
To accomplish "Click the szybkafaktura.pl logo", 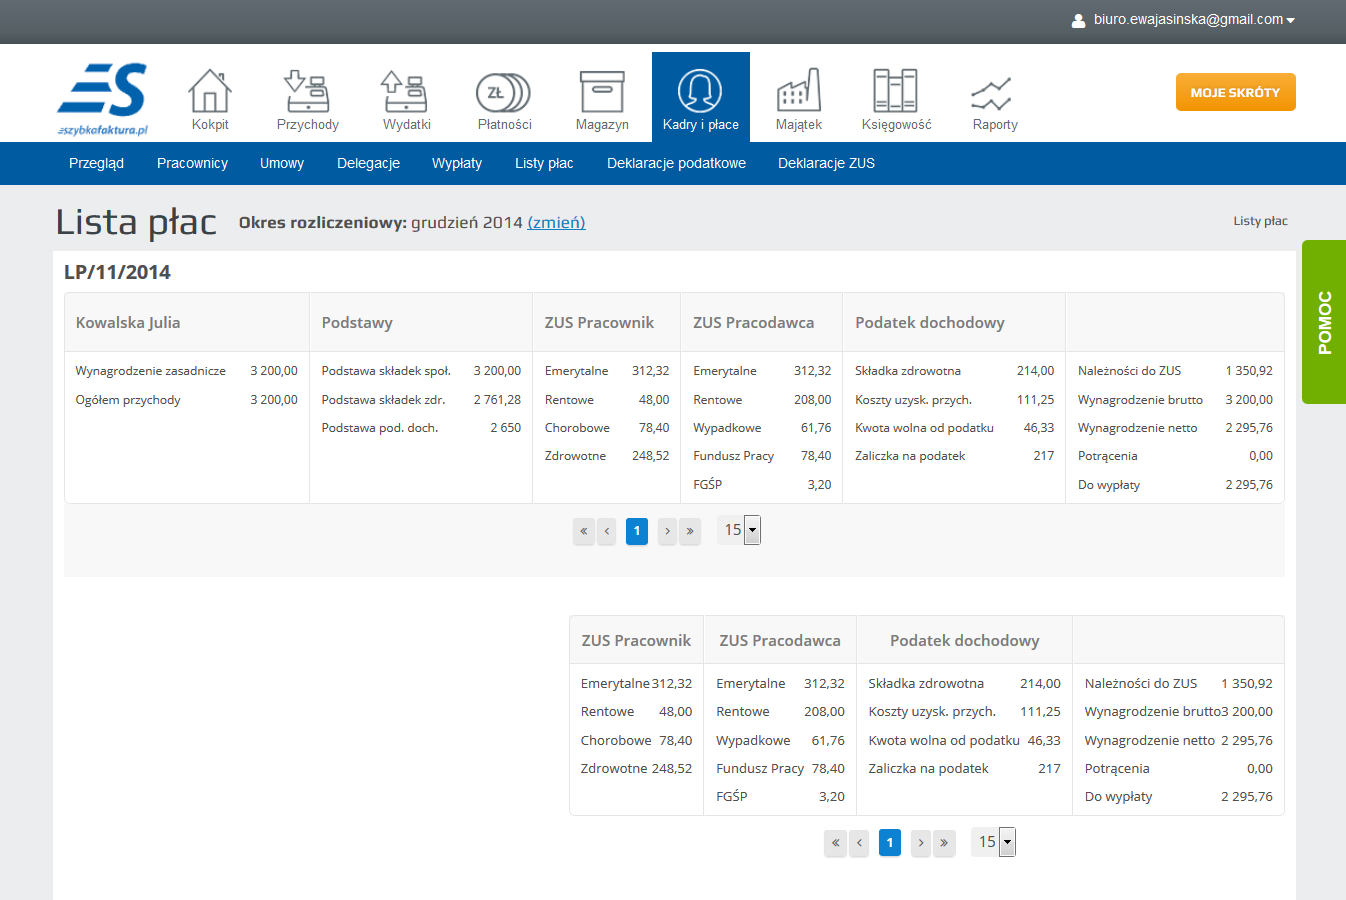I will pos(102,99).
